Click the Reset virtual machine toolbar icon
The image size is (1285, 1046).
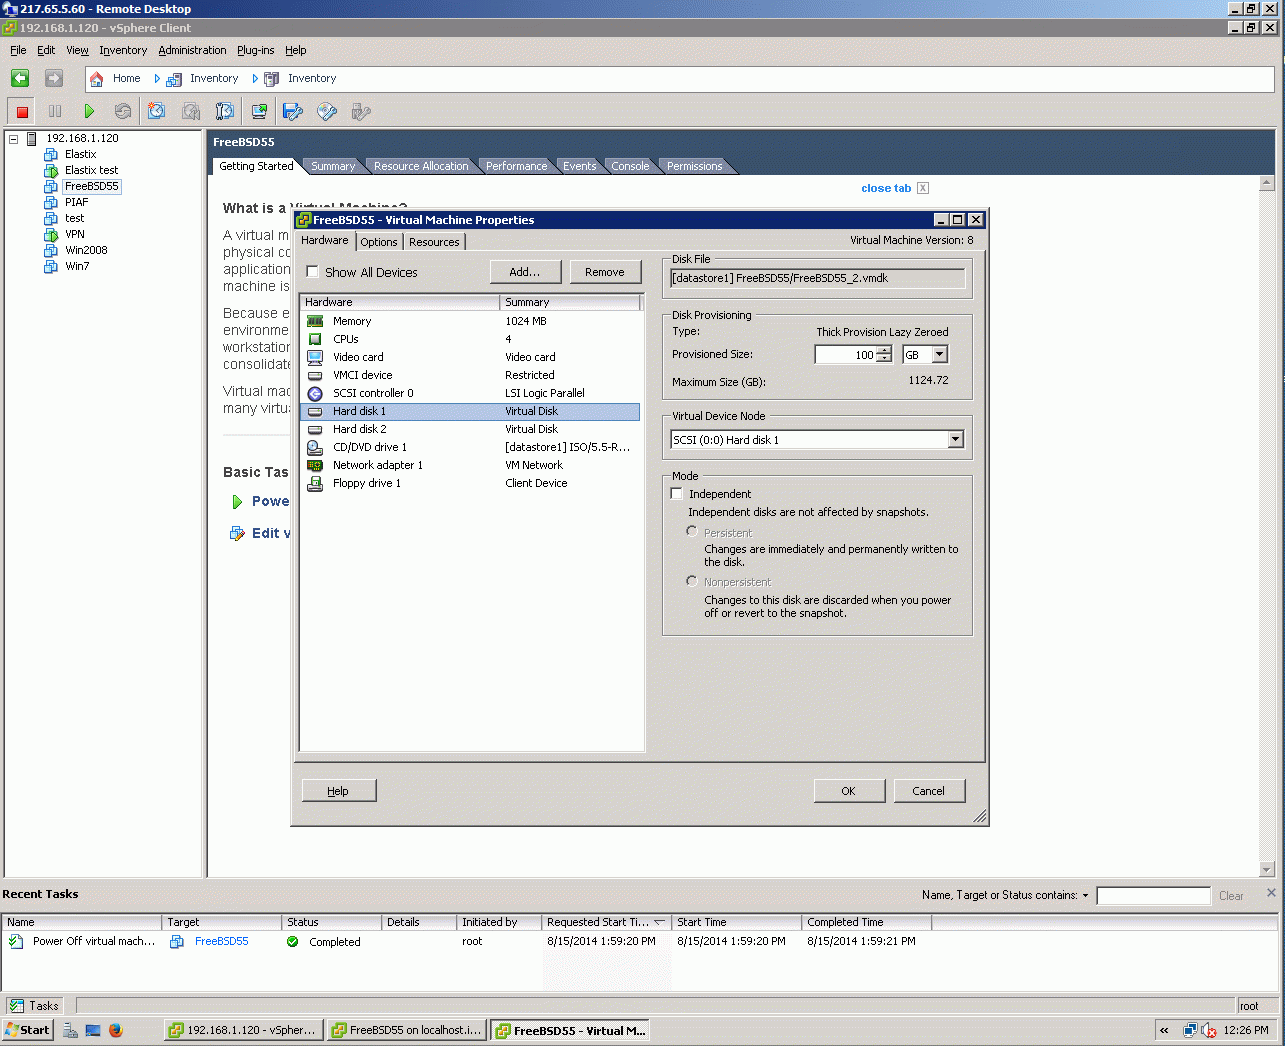122,112
